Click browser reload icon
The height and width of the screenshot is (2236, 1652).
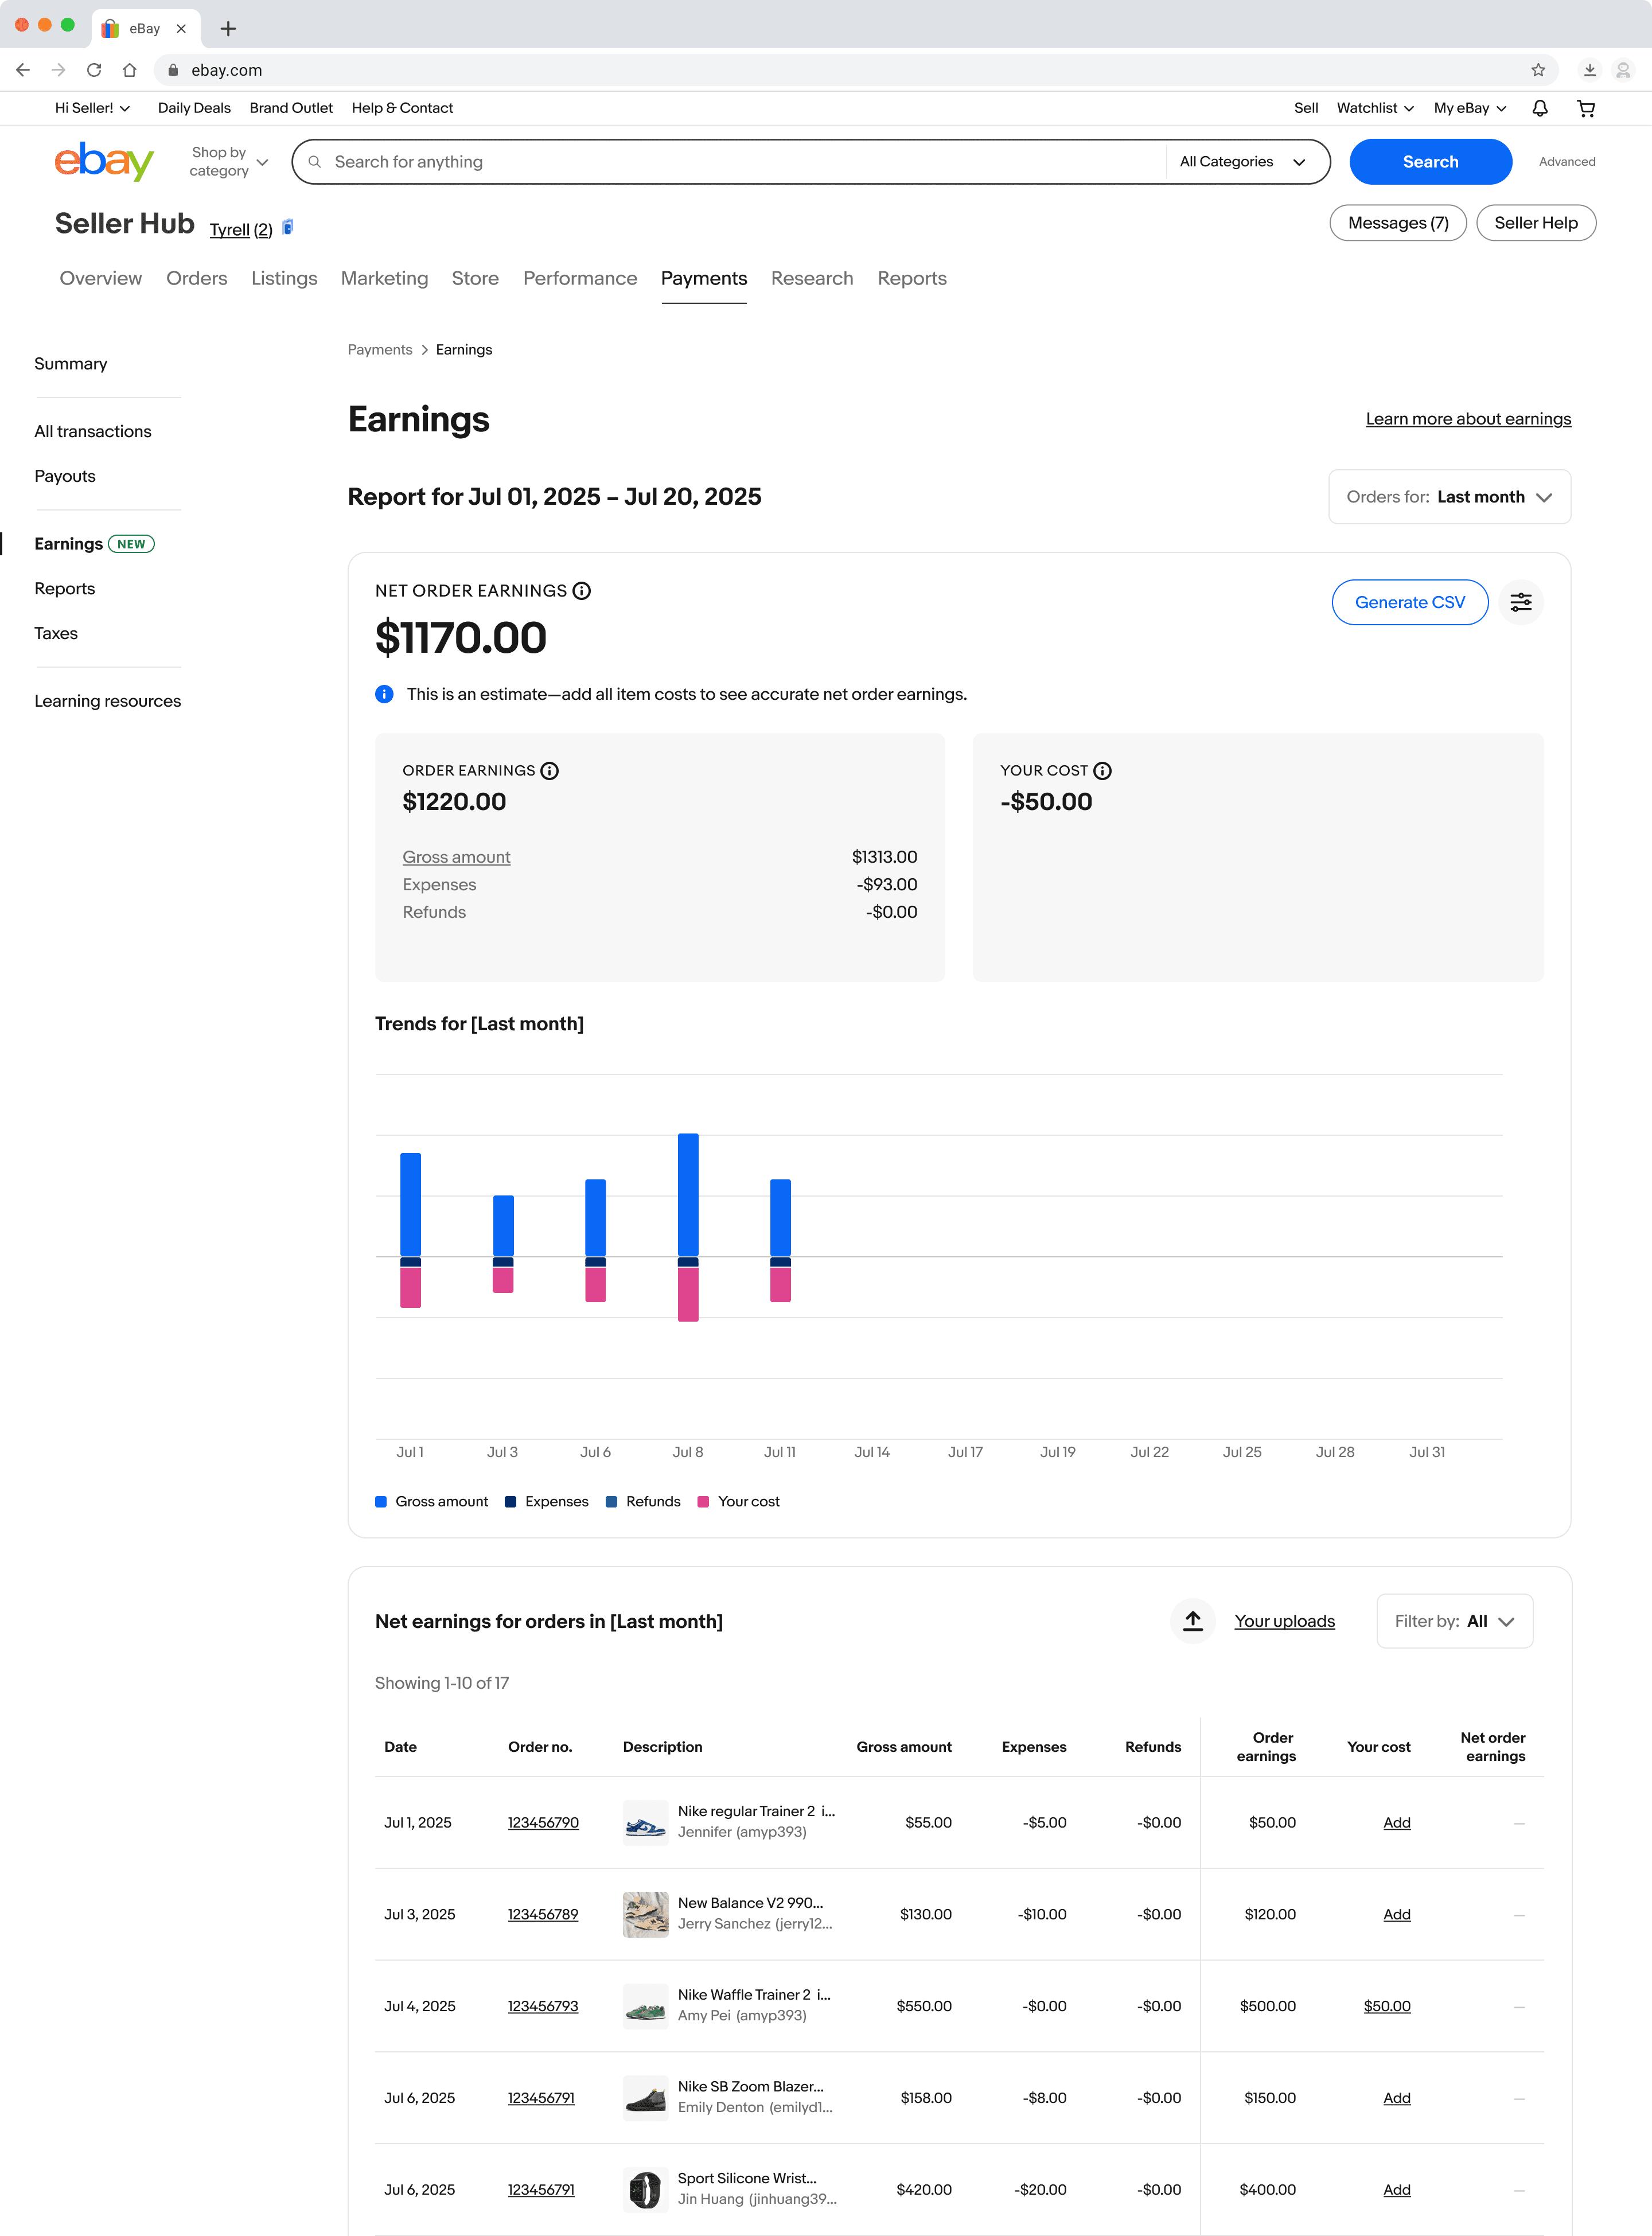pos(94,70)
